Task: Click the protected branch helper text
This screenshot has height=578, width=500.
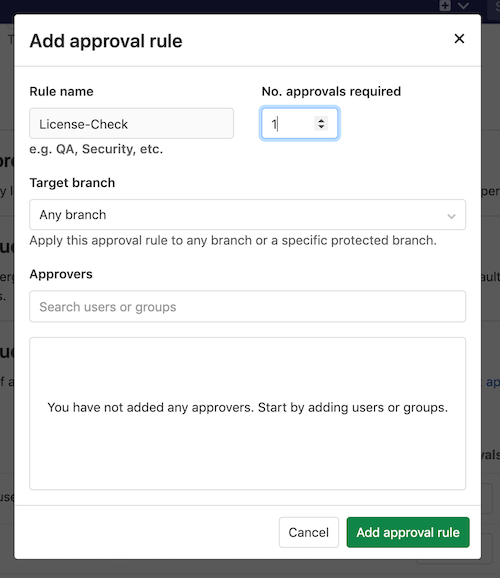Action: pos(233,240)
